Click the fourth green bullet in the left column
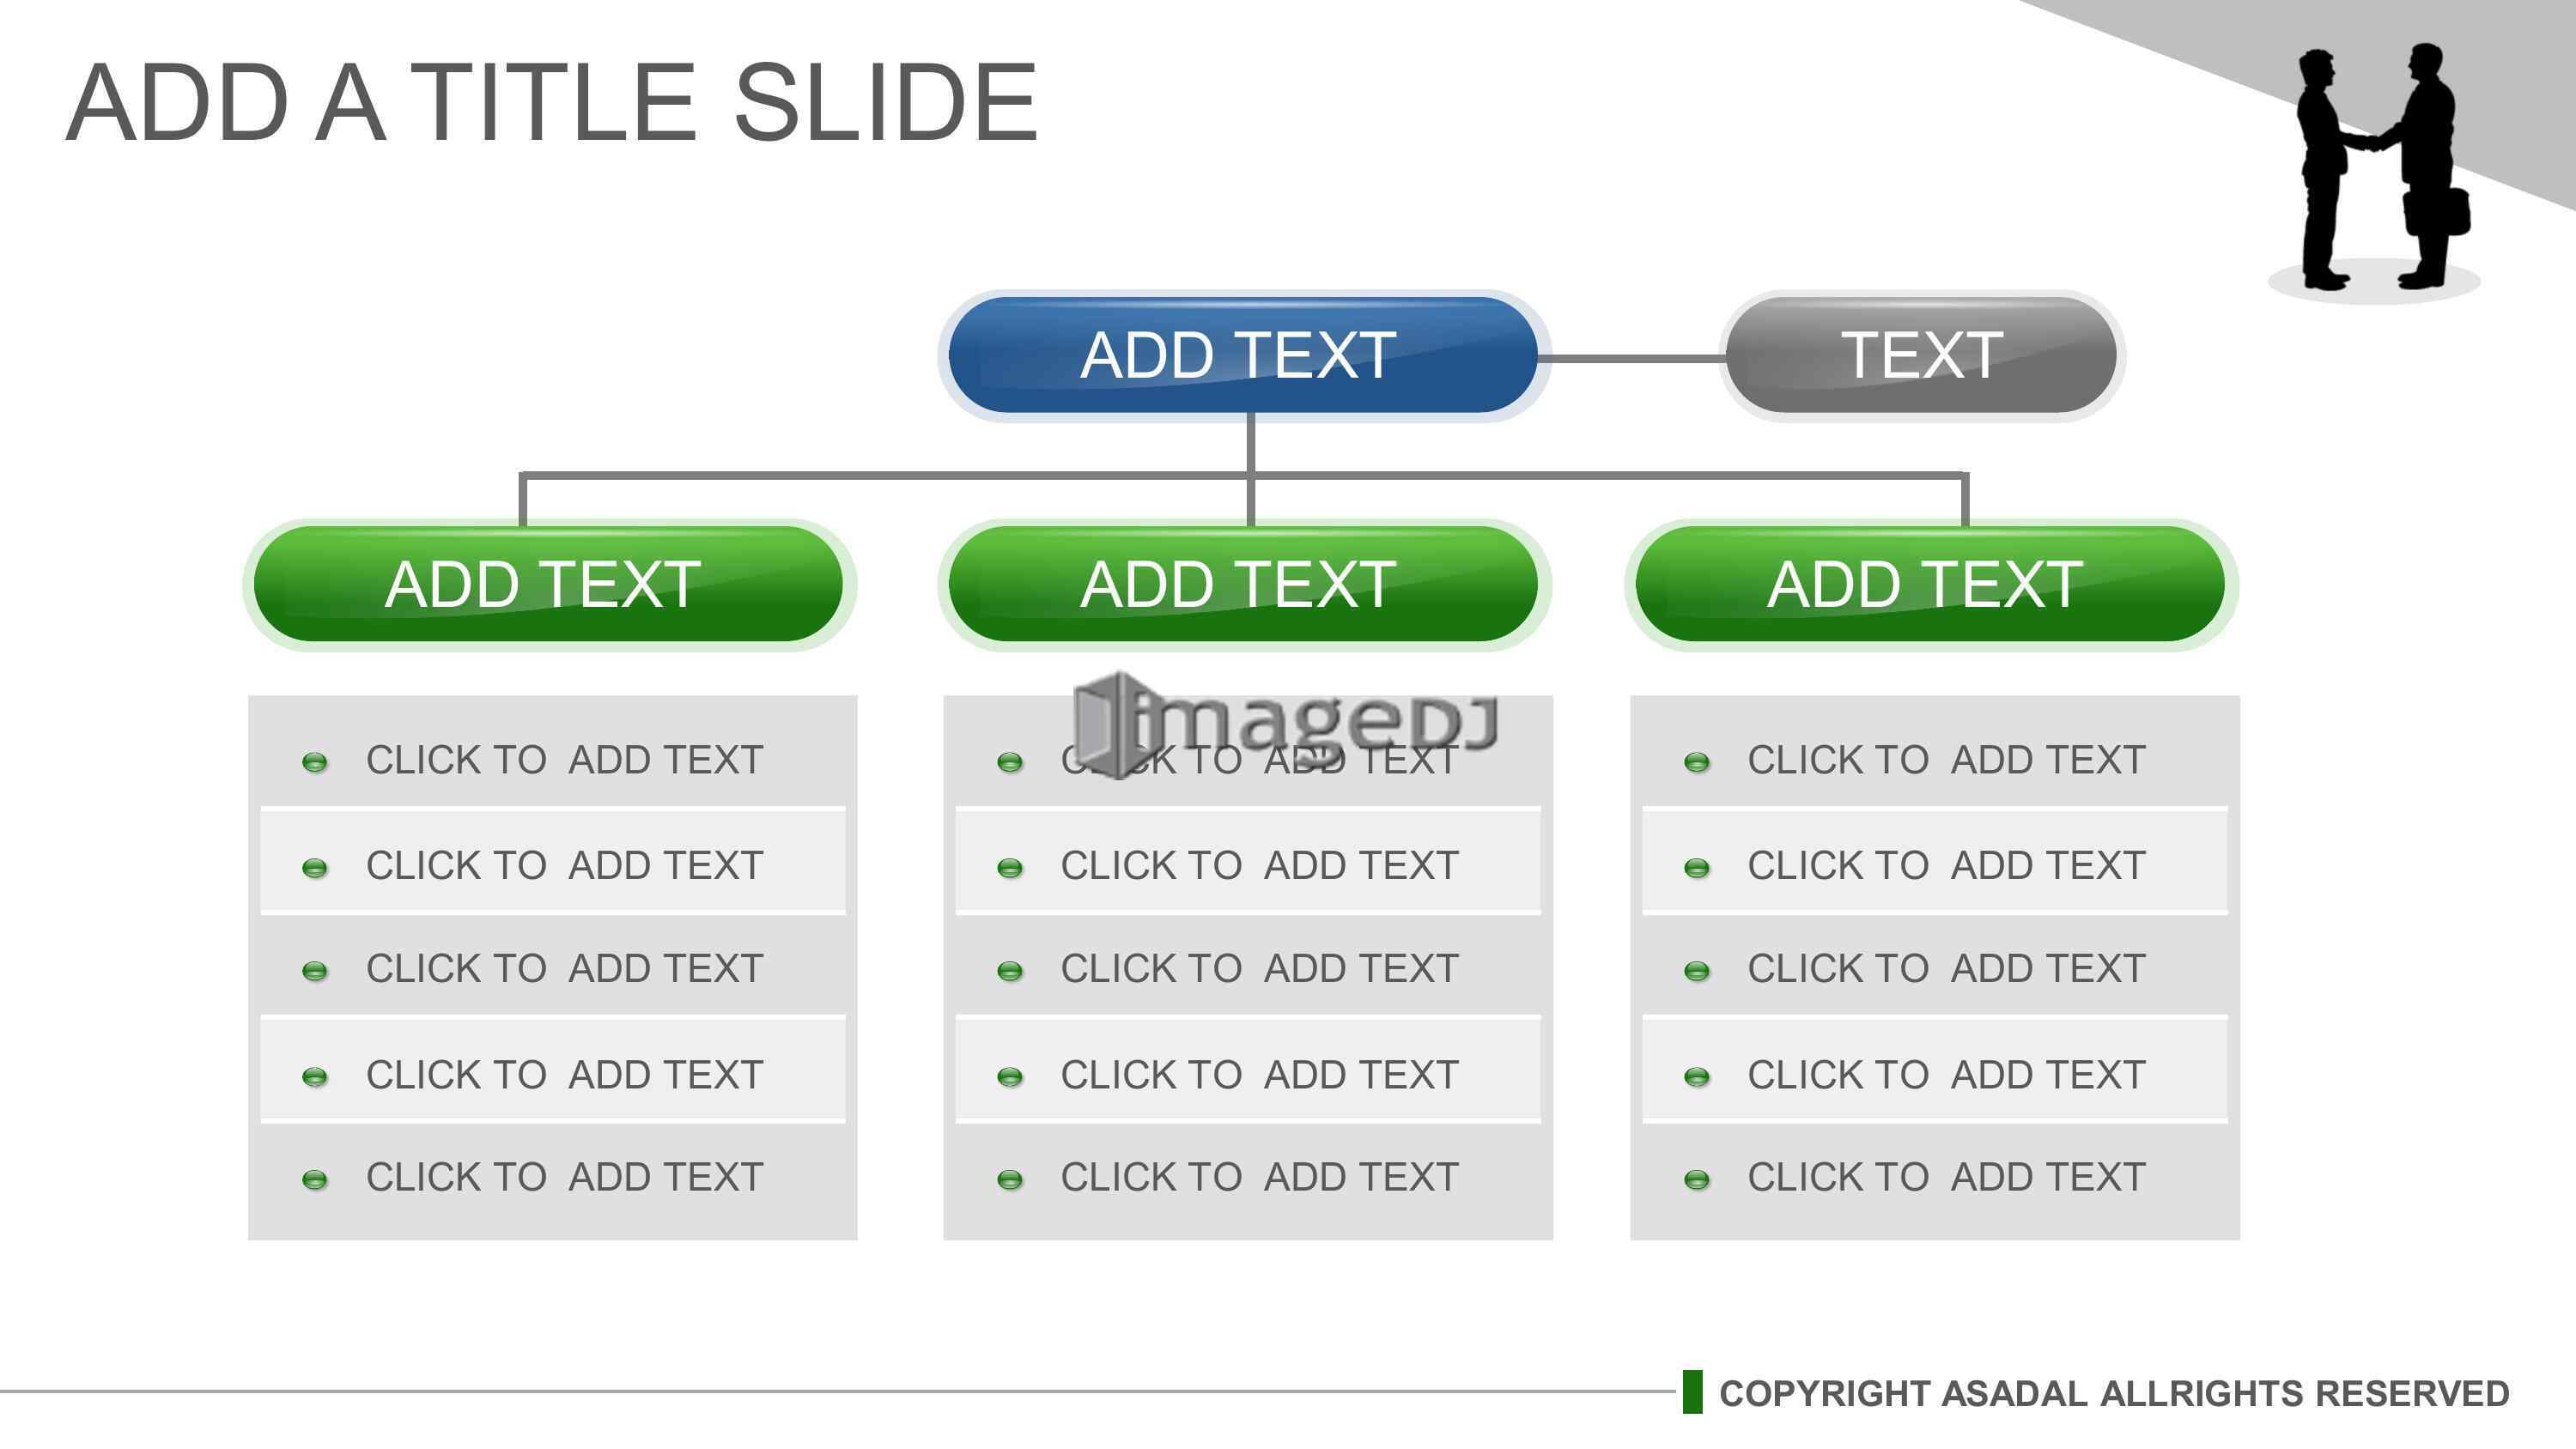Viewport: 2576px width, 1449px height. tap(315, 1077)
